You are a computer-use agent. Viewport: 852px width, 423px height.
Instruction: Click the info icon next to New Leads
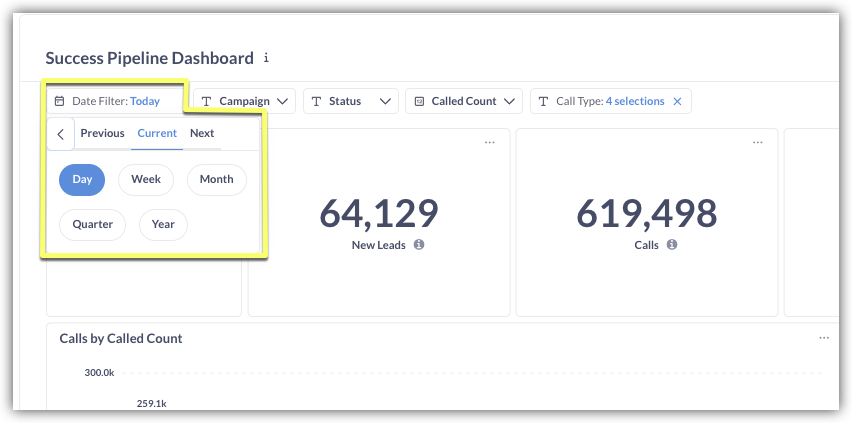click(x=419, y=244)
